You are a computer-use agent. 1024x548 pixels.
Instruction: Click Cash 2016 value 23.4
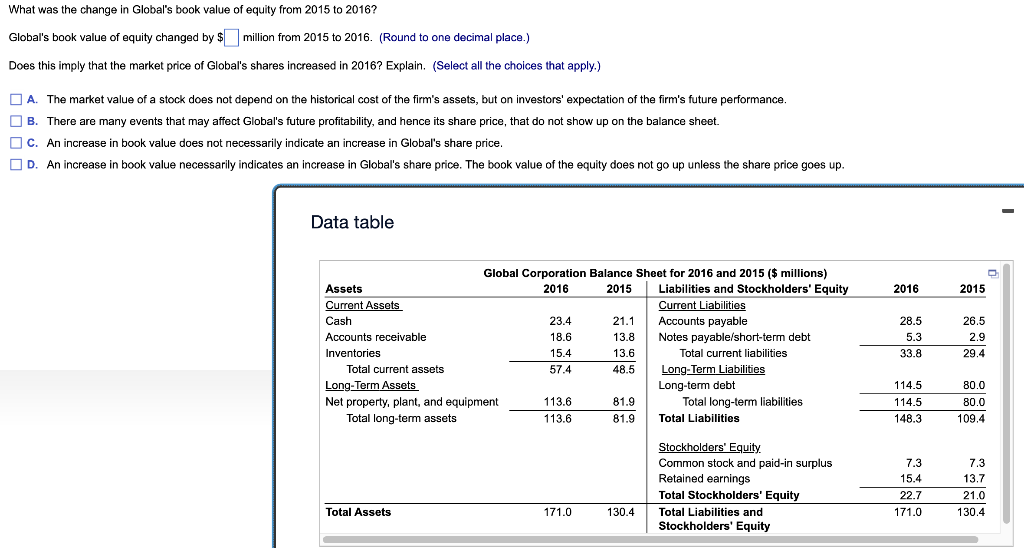pos(560,321)
